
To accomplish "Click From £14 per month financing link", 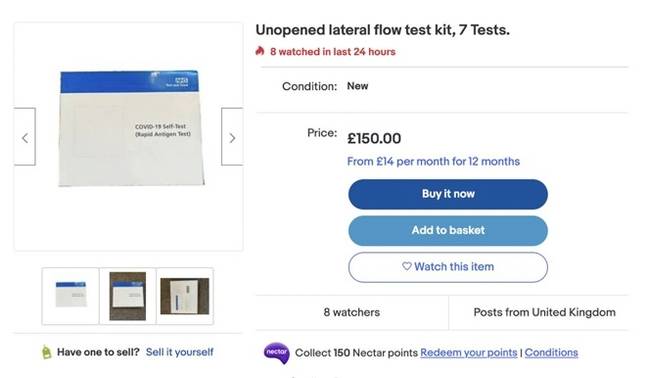I will [x=434, y=161].
